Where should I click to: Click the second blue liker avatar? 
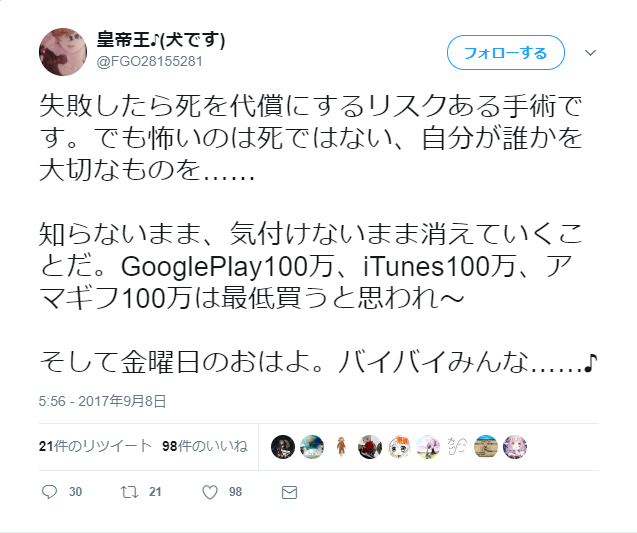pos(312,447)
